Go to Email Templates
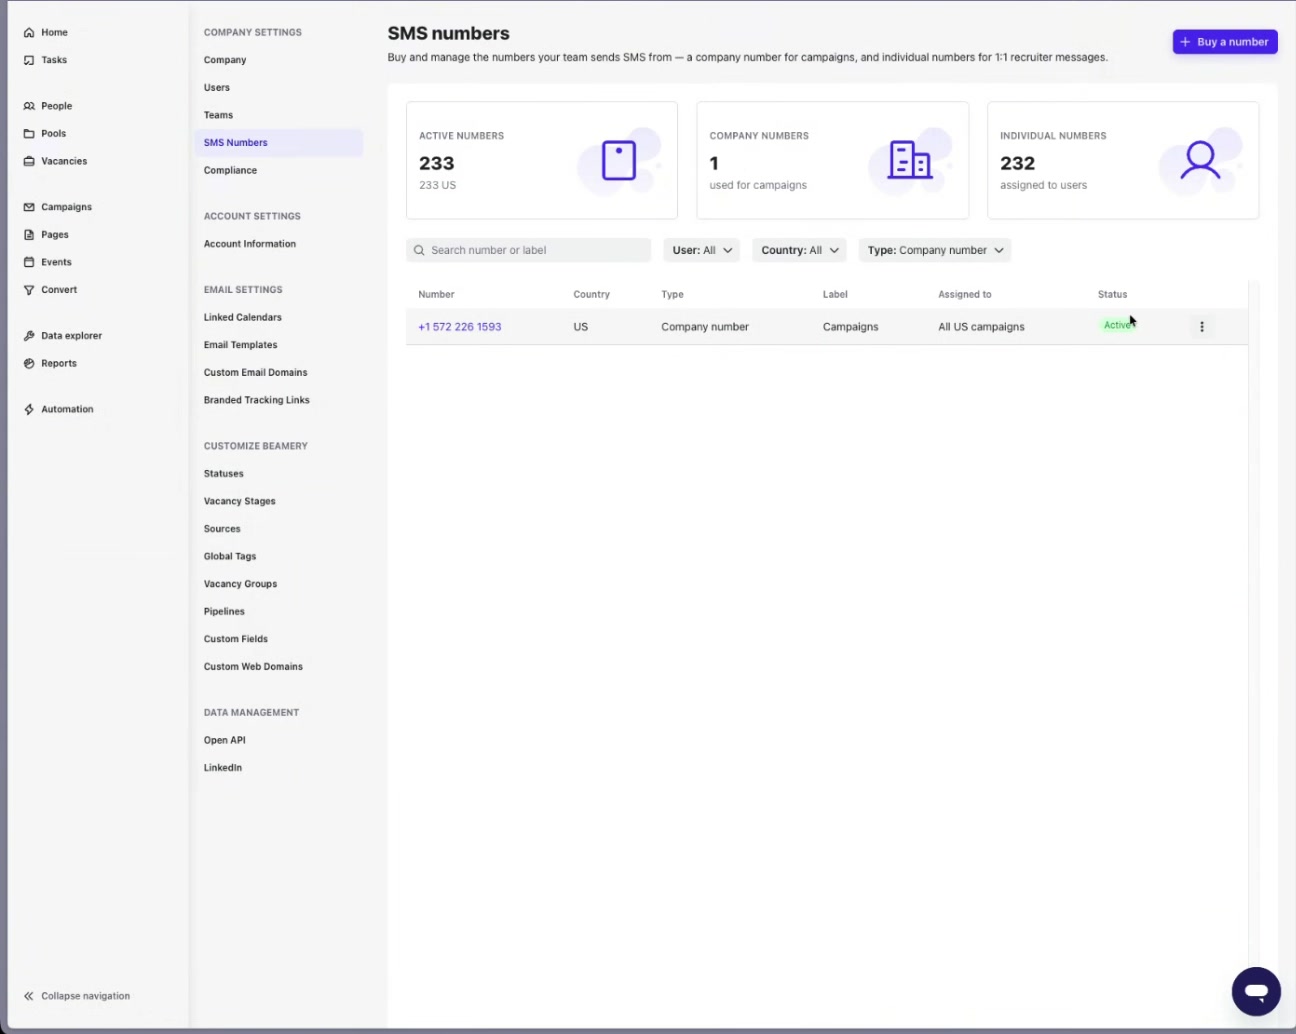The height and width of the screenshot is (1034, 1296). tap(241, 345)
